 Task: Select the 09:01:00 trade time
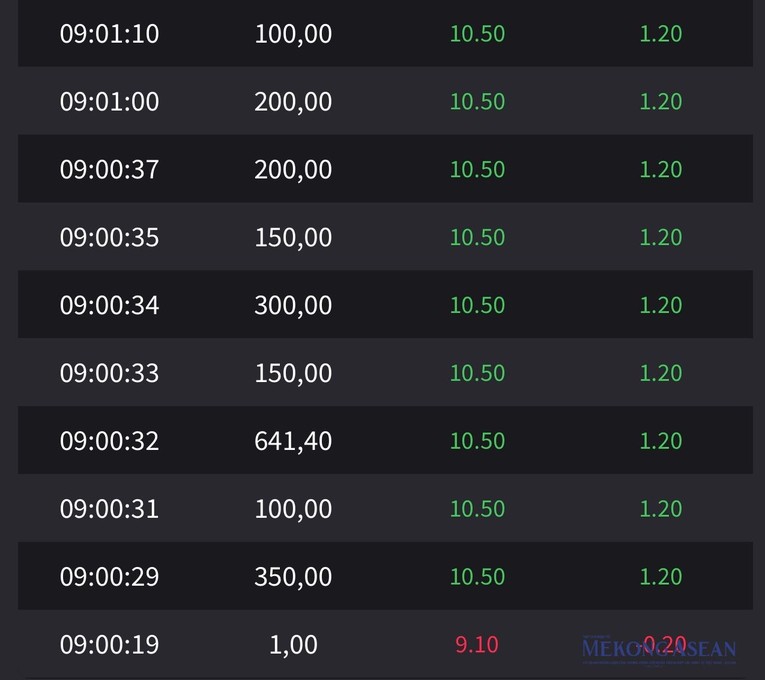point(109,102)
